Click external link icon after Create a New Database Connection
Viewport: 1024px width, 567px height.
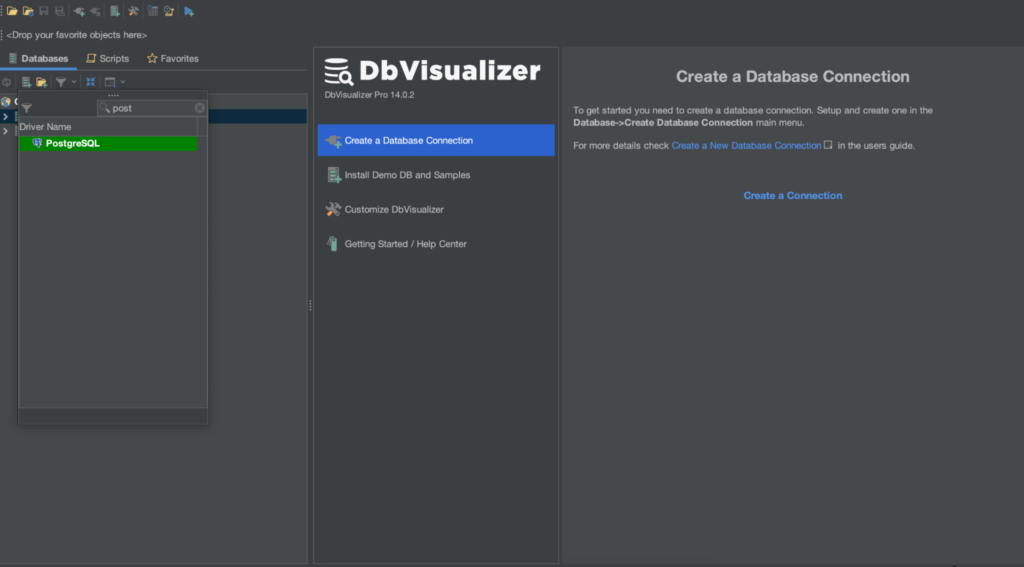tap(828, 145)
